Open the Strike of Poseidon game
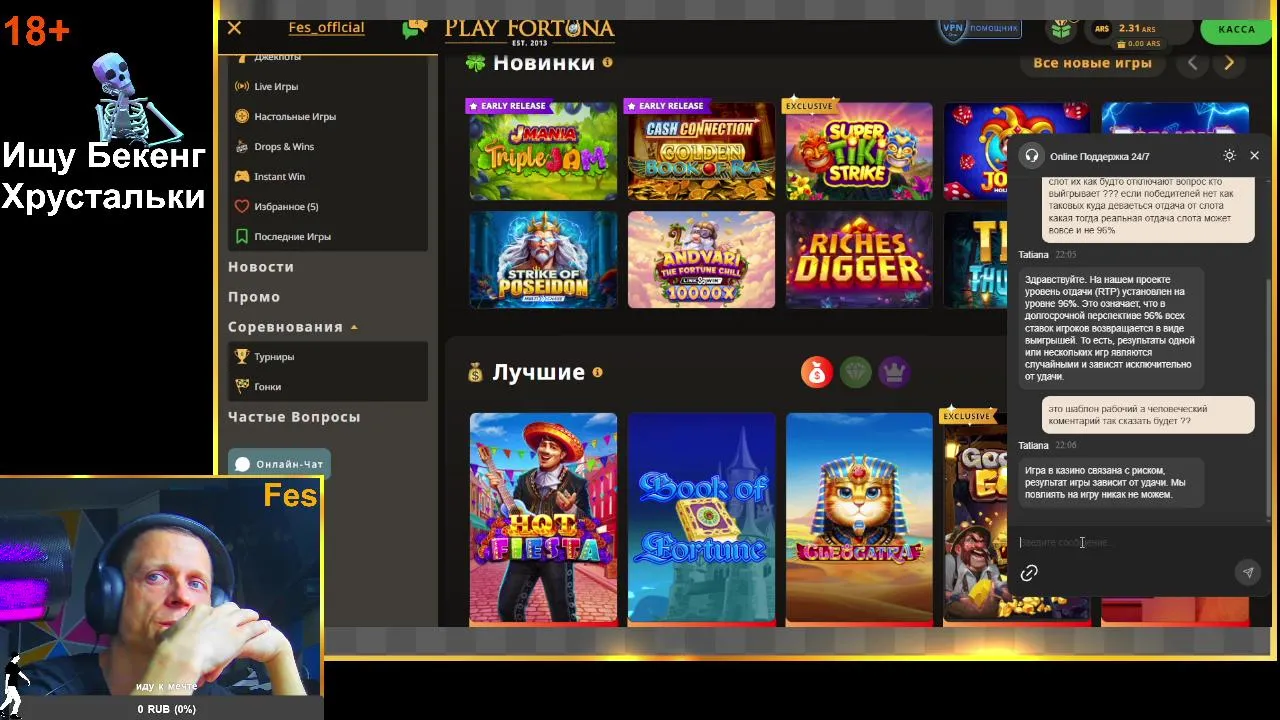Viewport: 1280px width, 720px height. (x=543, y=259)
